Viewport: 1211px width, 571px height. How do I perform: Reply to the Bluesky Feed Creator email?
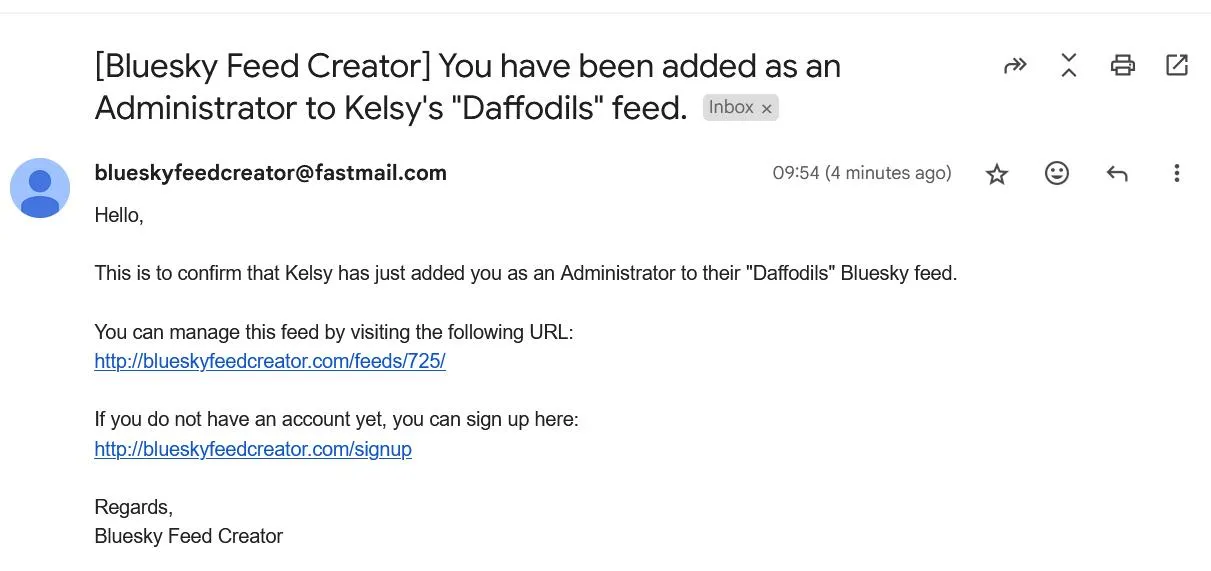coord(1117,174)
